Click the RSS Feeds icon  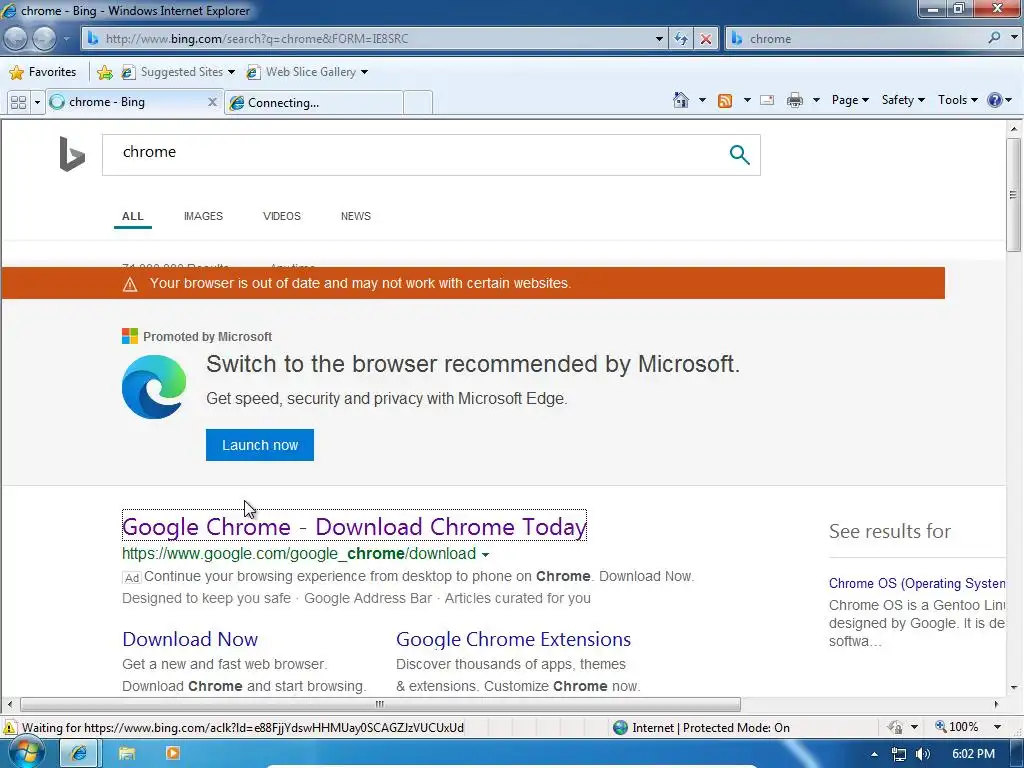tap(725, 100)
